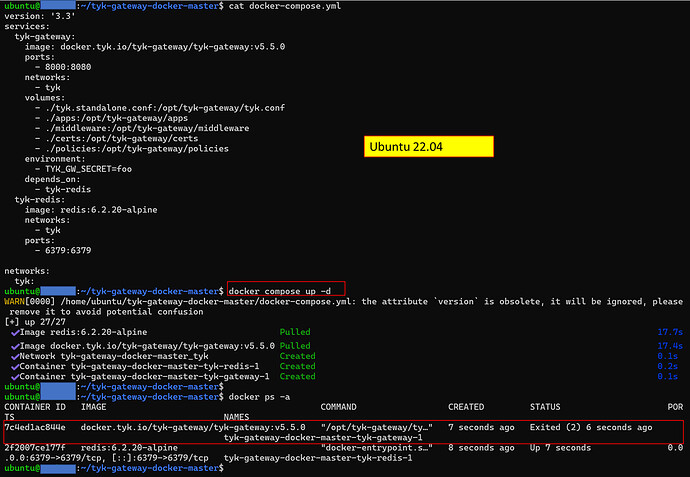Viewport: 690px width, 477px height.
Task: Click the yellow Ubuntu 22.04 label
Action: click(x=430, y=146)
